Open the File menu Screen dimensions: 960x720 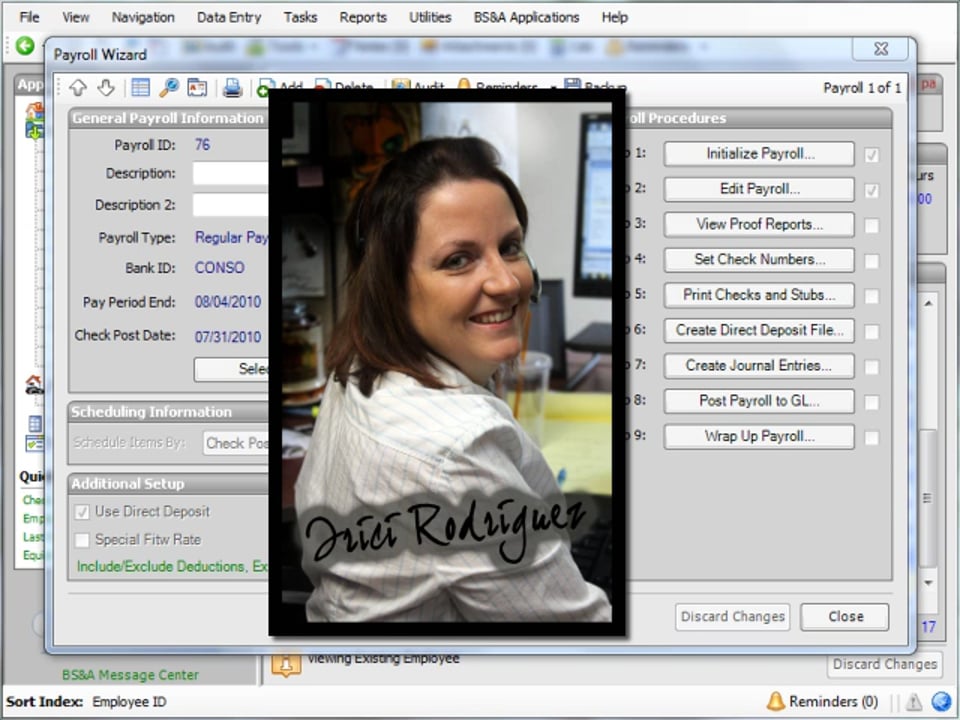click(29, 17)
